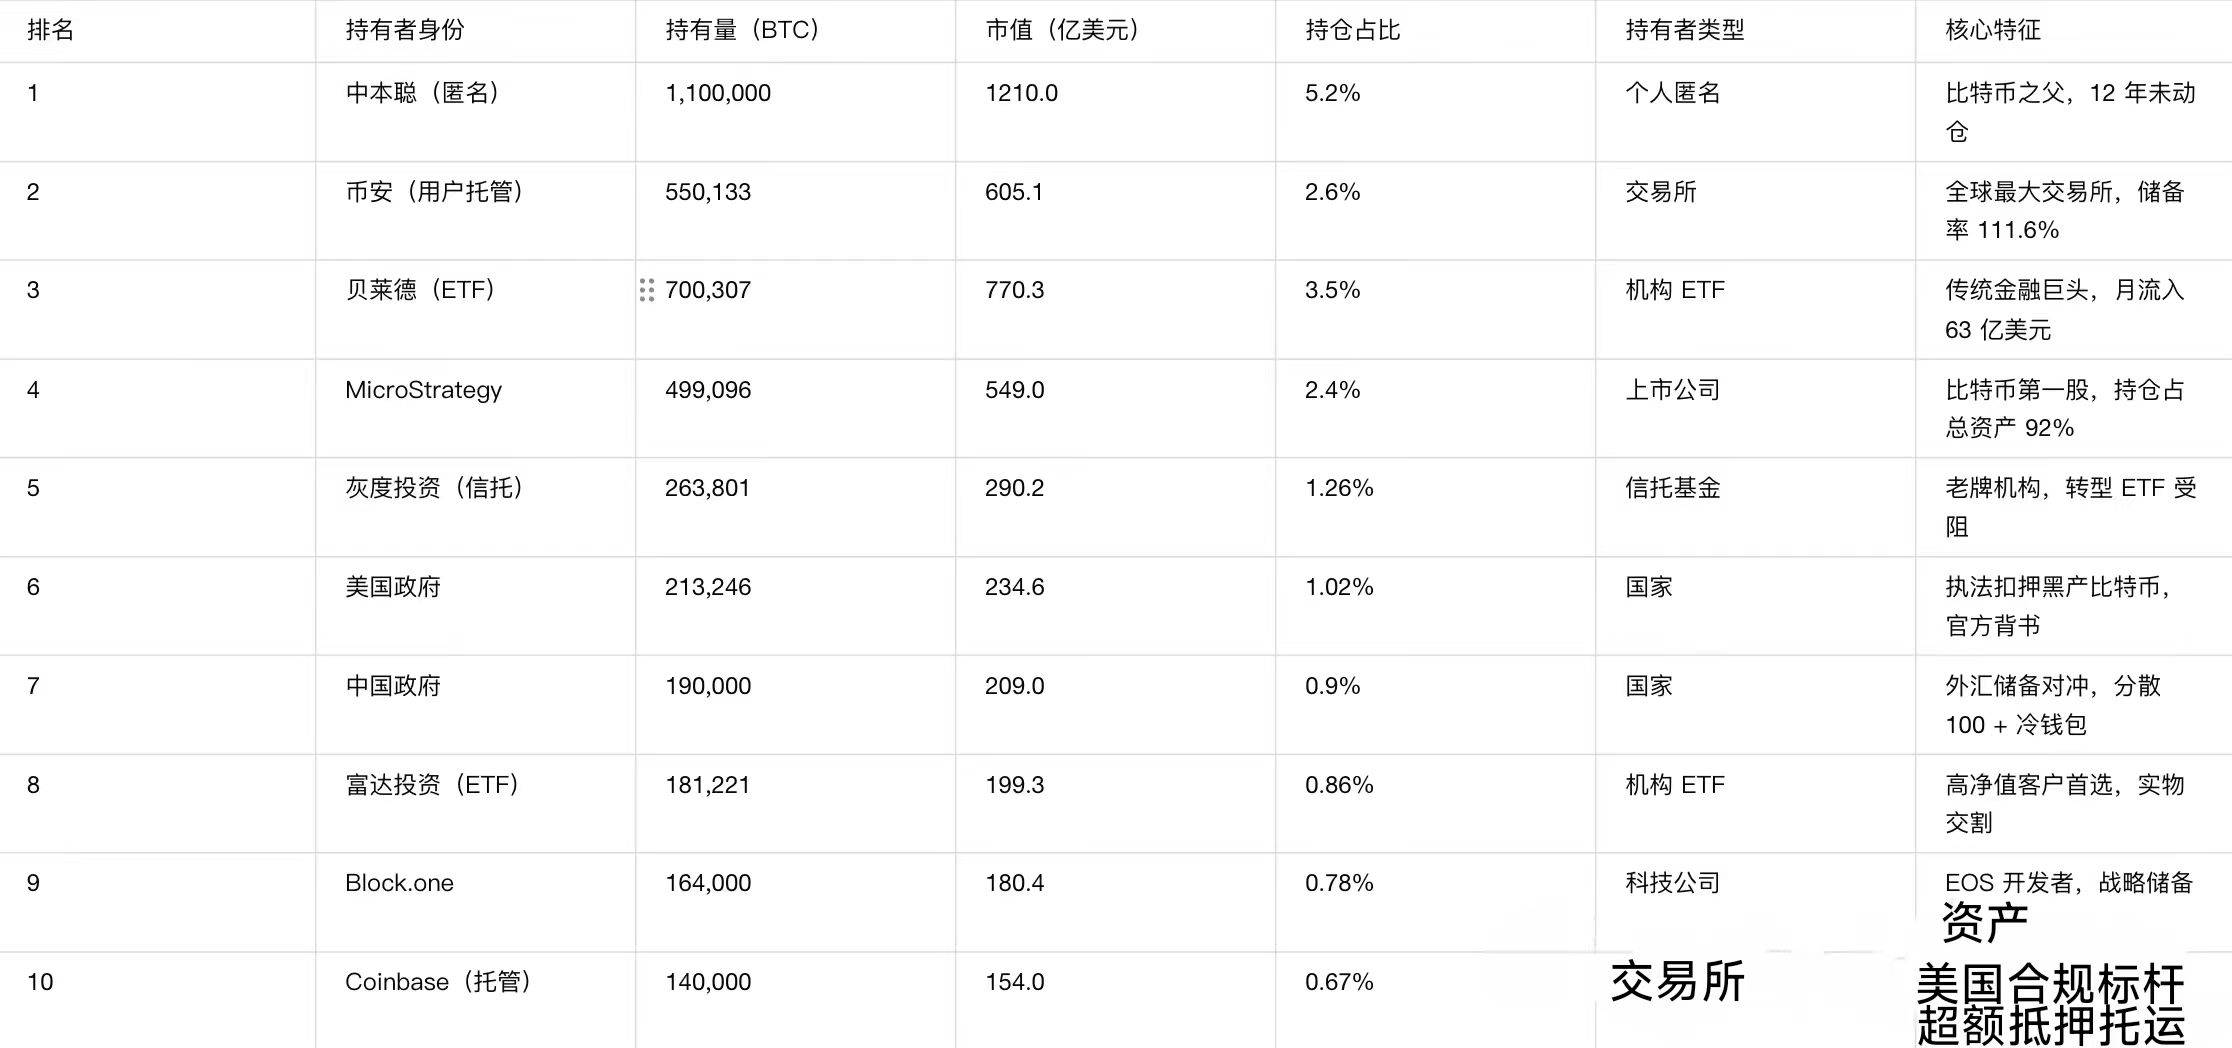The width and height of the screenshot is (2232, 1048).
Task: Select the 富达投资（ETF）cell
Action: click(x=432, y=785)
